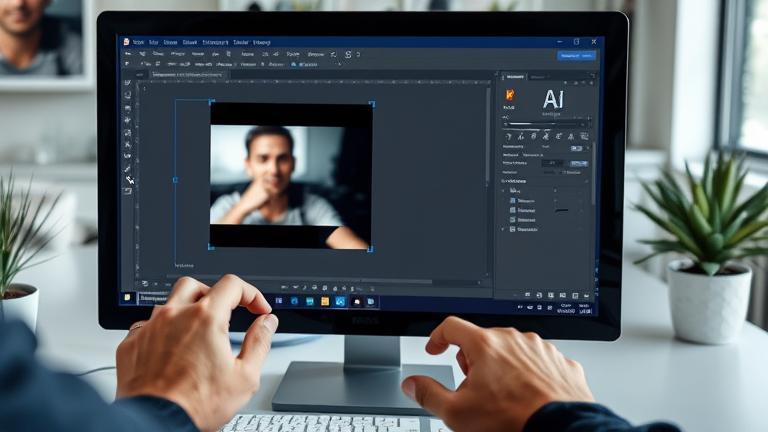This screenshot has height=432, width=768.
Task: Select the second layer row in the layers list
Action: [x=545, y=201]
